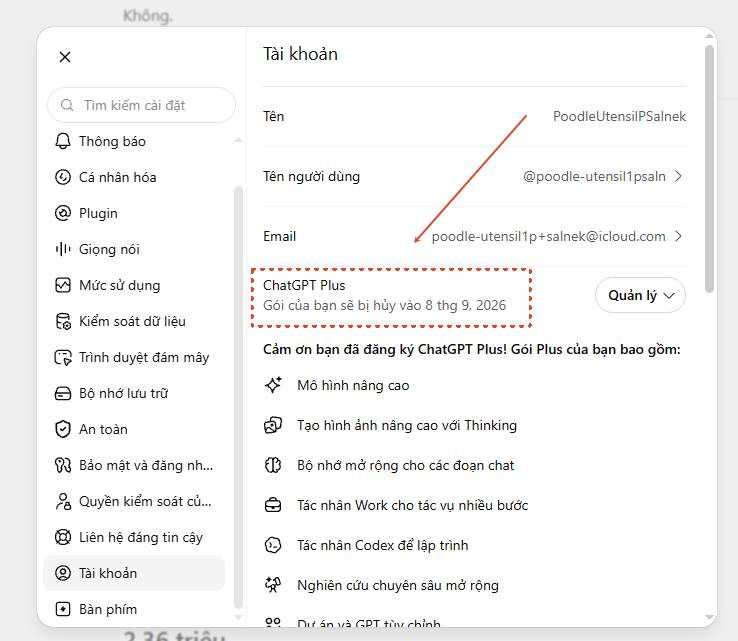Open Trình duyệt đám mây settings

134,357
